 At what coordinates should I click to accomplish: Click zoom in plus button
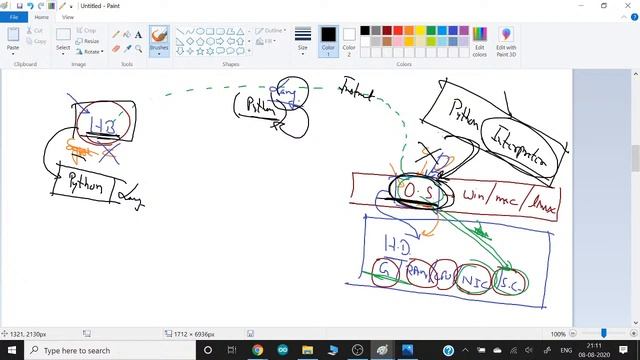point(633,334)
